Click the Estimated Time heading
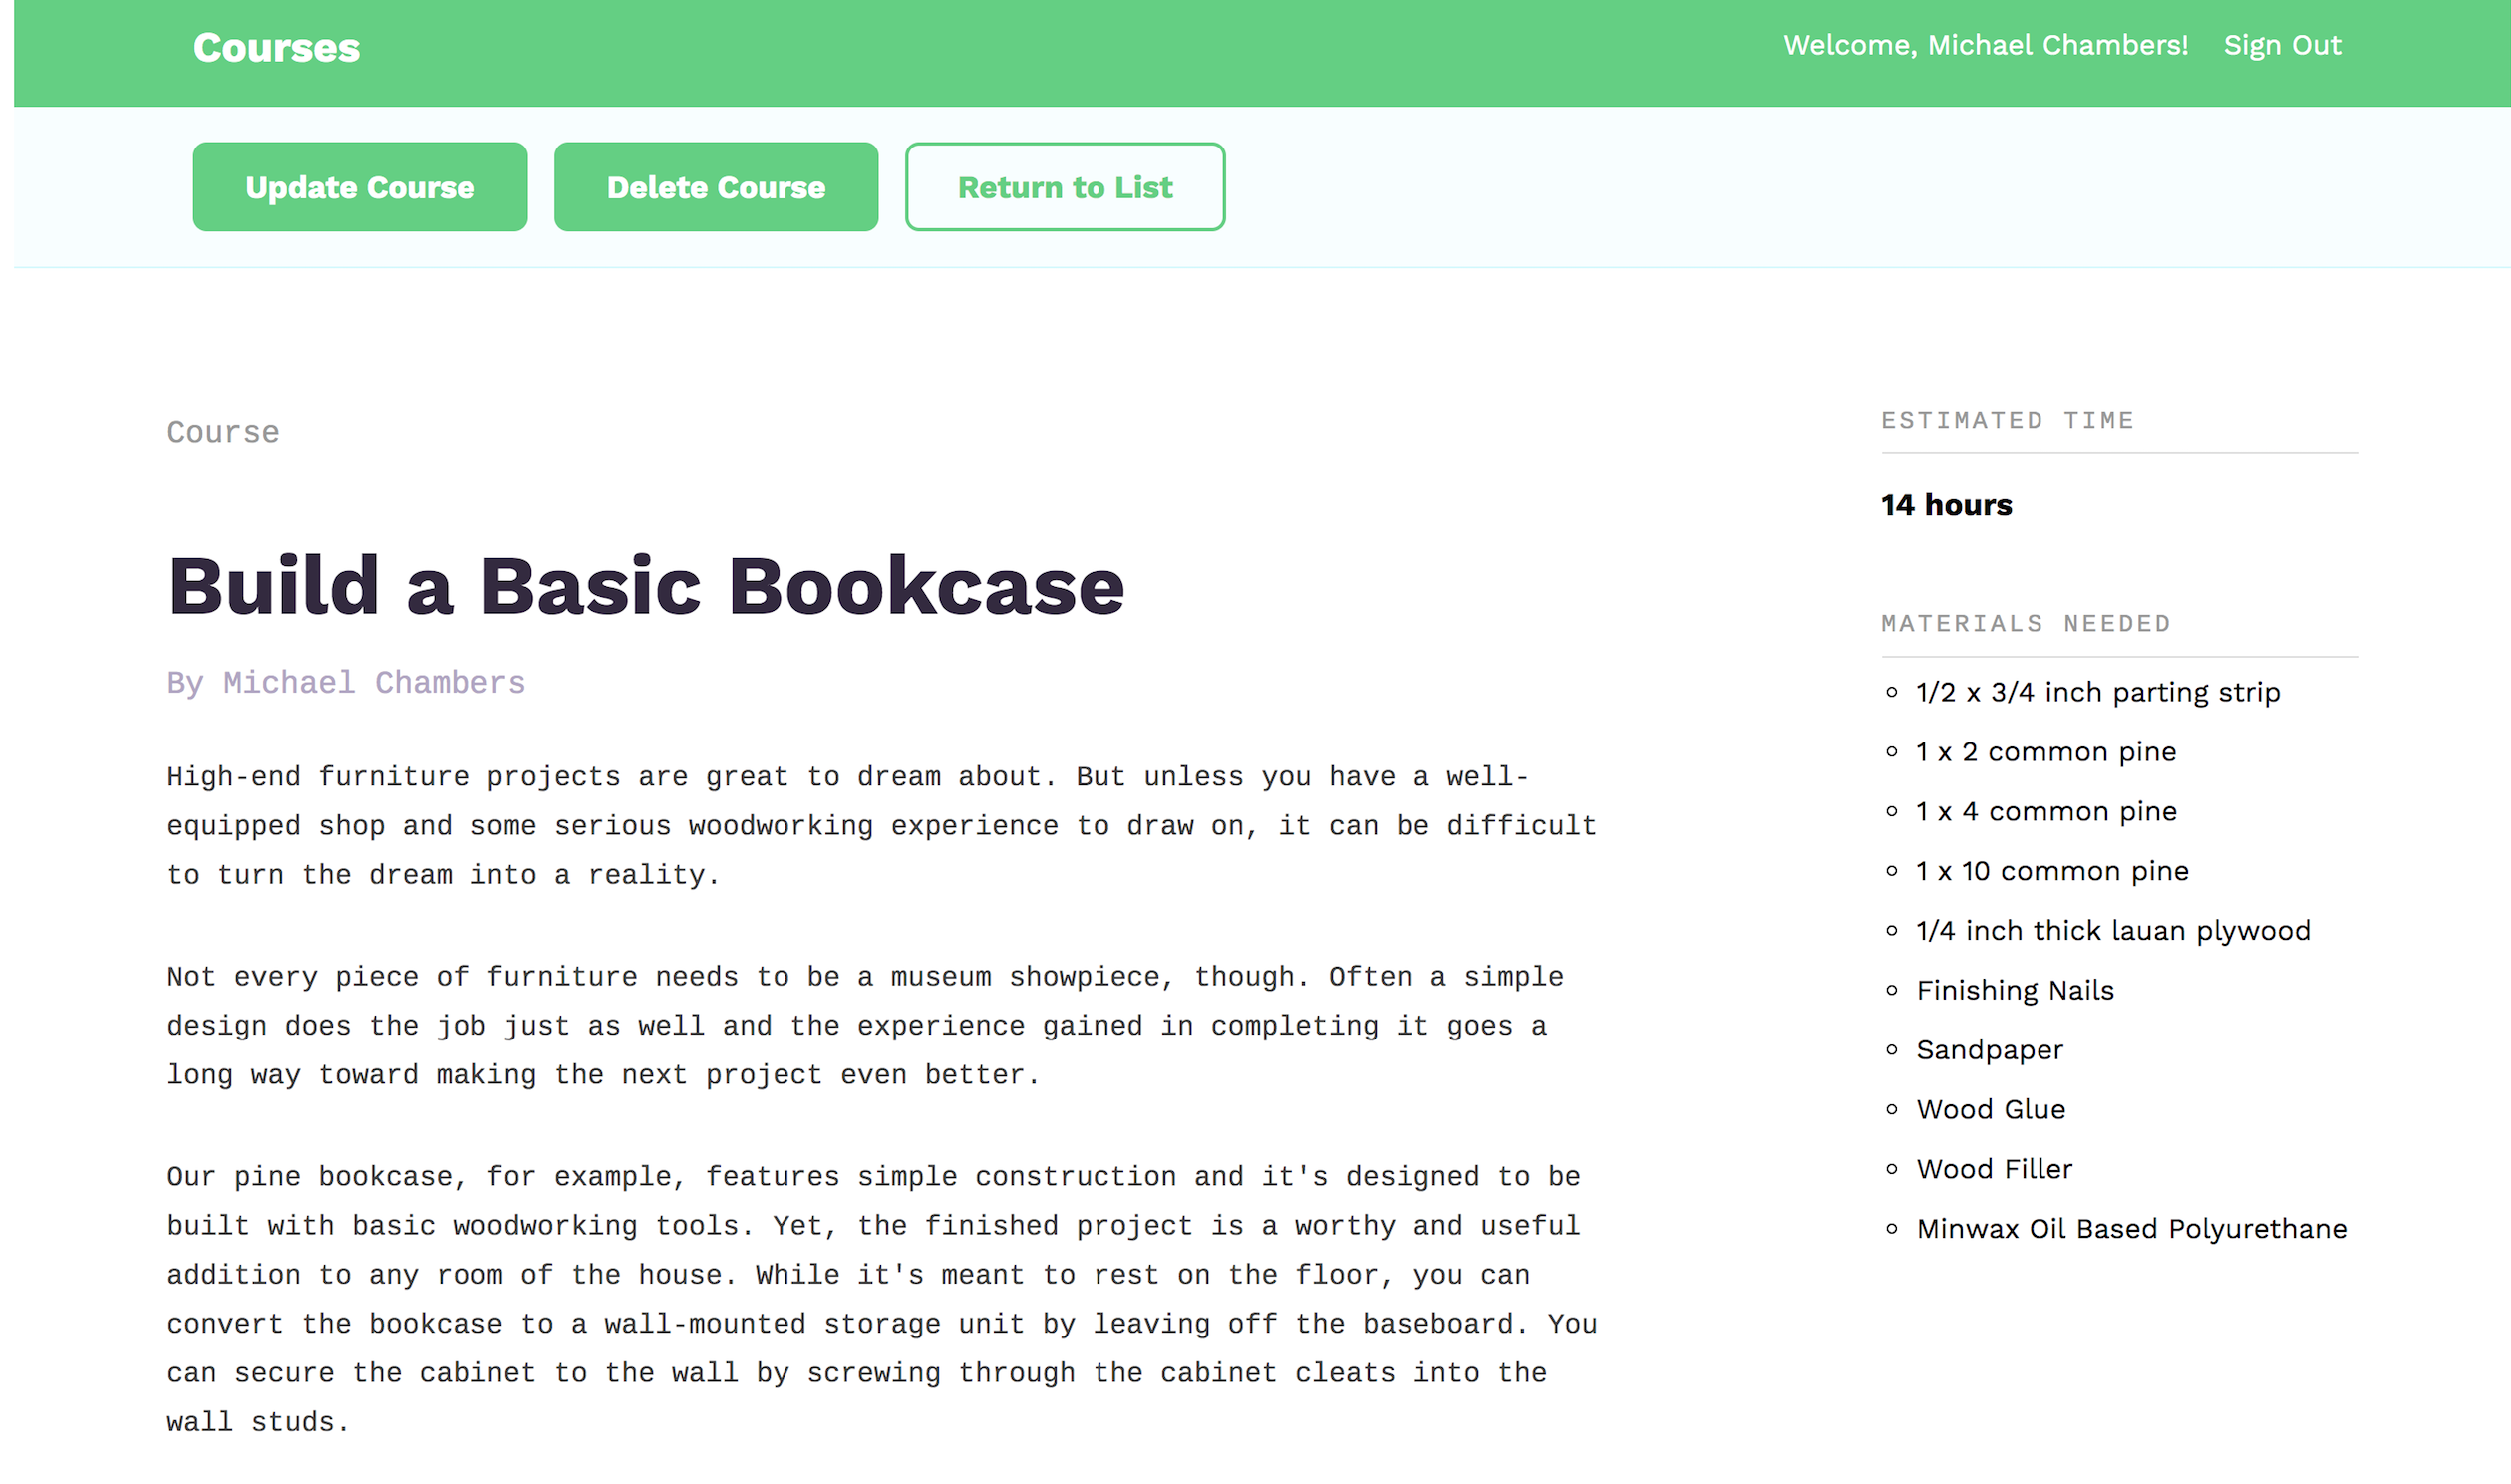The width and height of the screenshot is (2511, 1484). click(2007, 420)
